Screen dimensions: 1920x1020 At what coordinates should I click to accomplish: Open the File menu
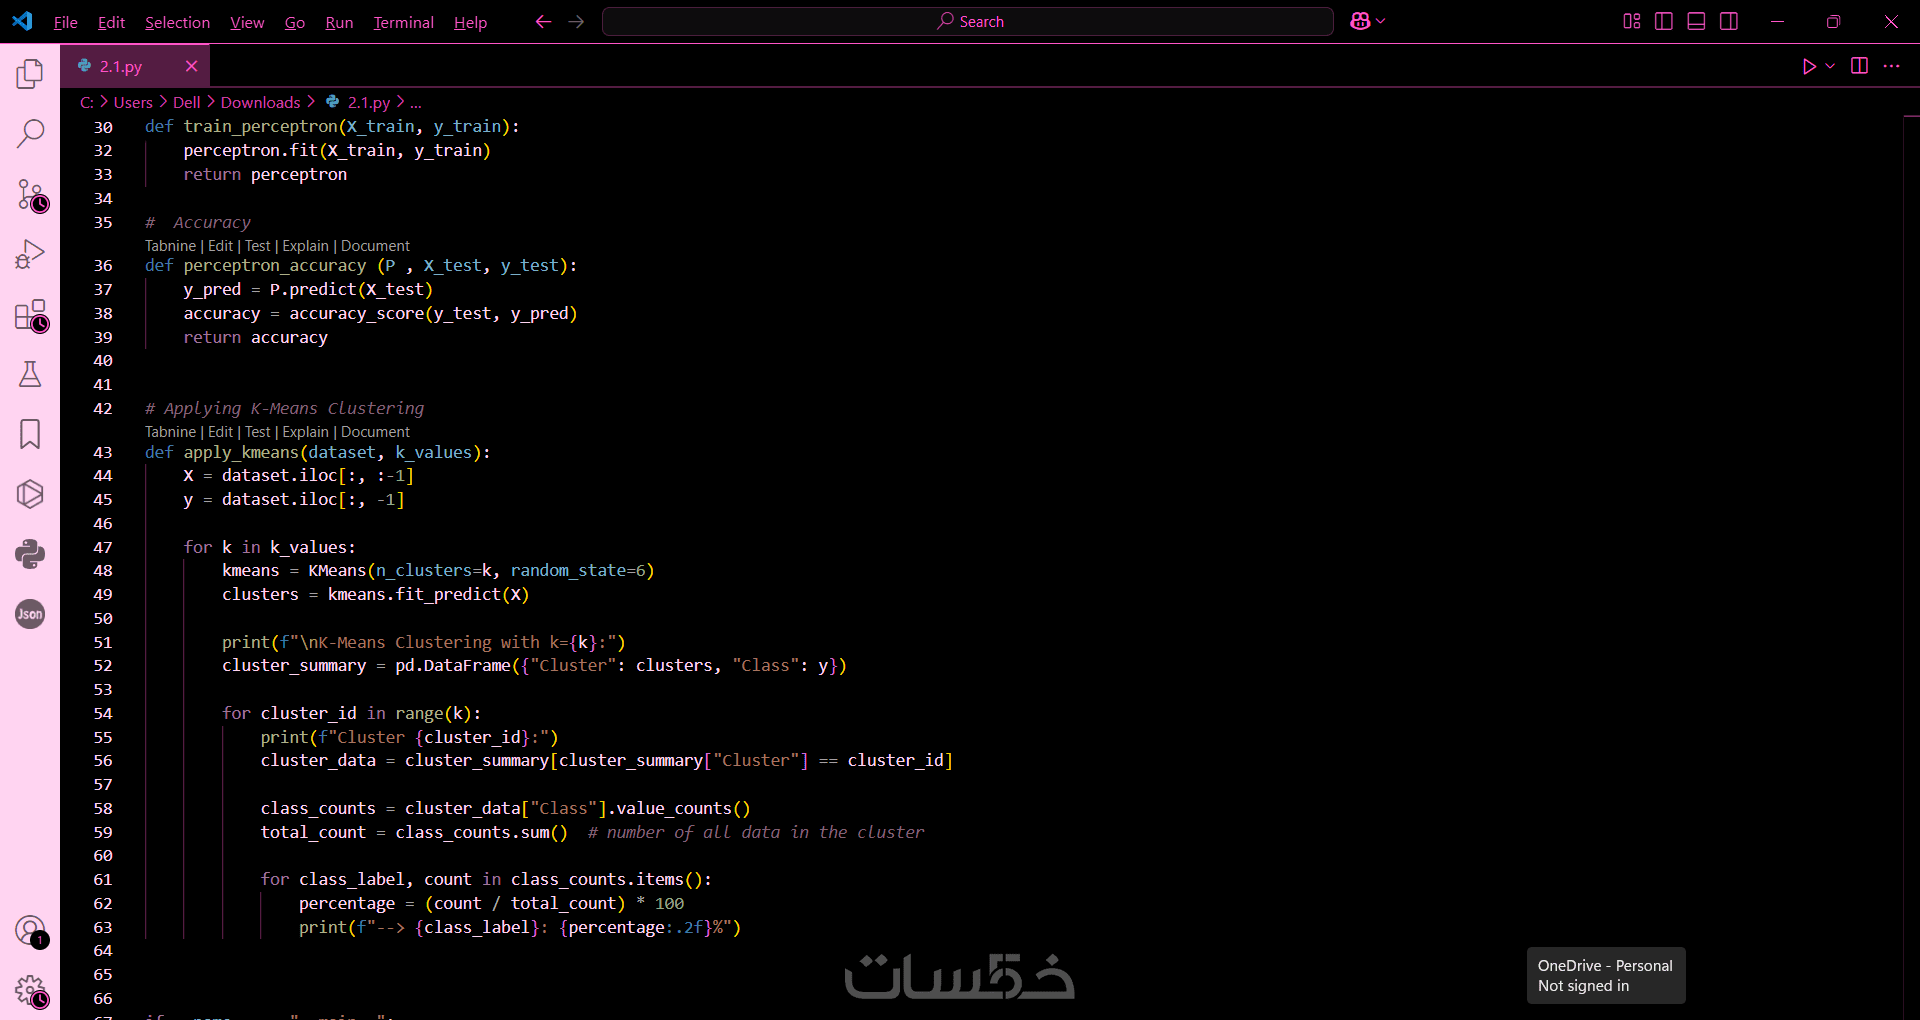coord(66,22)
